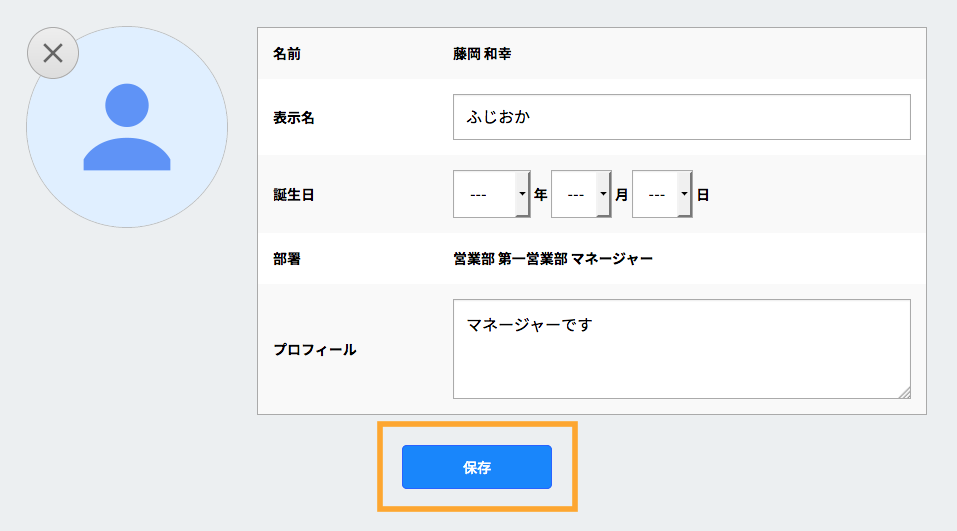Click the 表示名 text field containing ふじおか
Image resolution: width=957 pixels, height=531 pixels.
click(681, 117)
